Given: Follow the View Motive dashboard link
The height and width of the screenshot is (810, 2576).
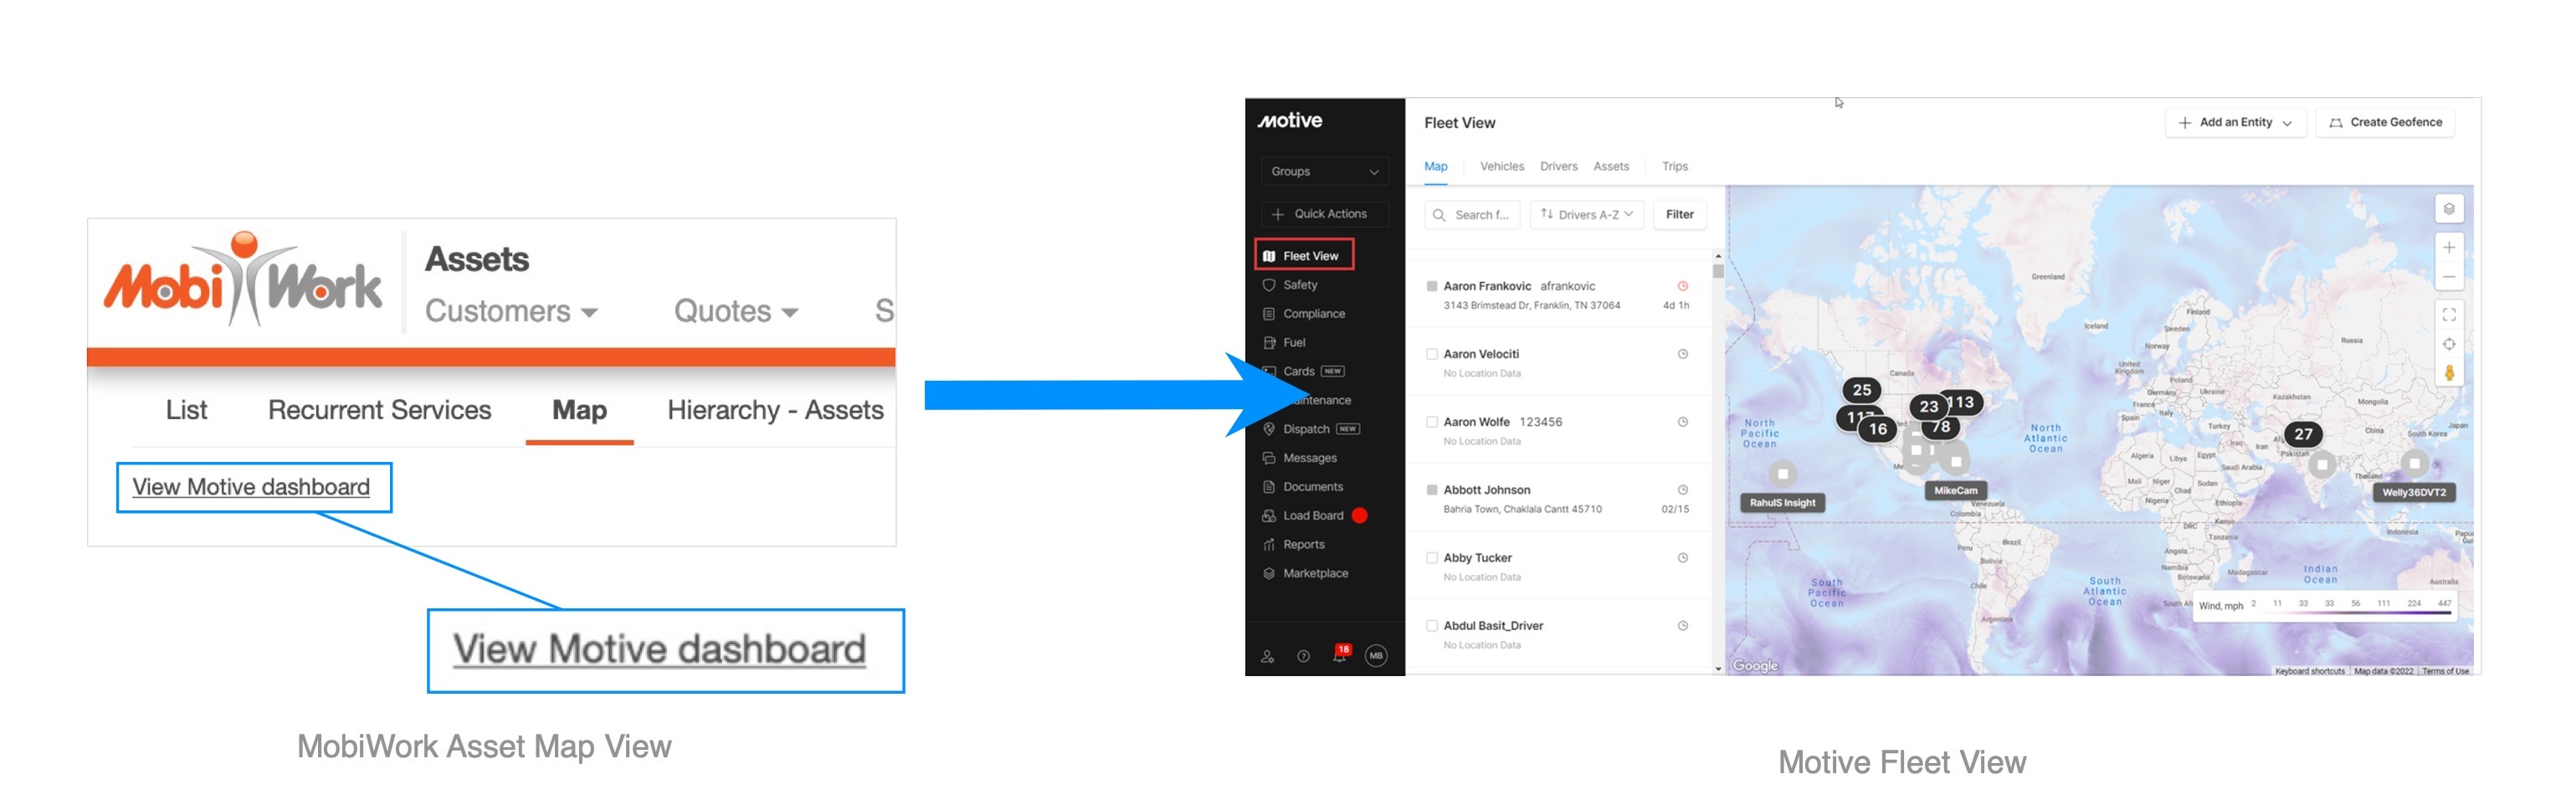Looking at the screenshot, I should tap(251, 487).
